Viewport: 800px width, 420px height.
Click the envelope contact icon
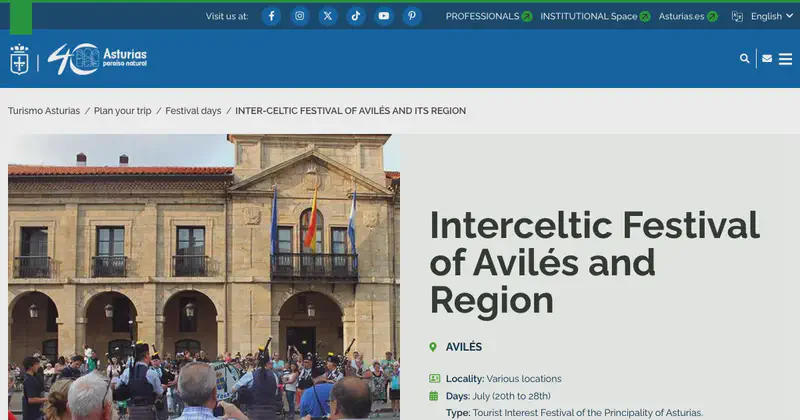click(767, 59)
